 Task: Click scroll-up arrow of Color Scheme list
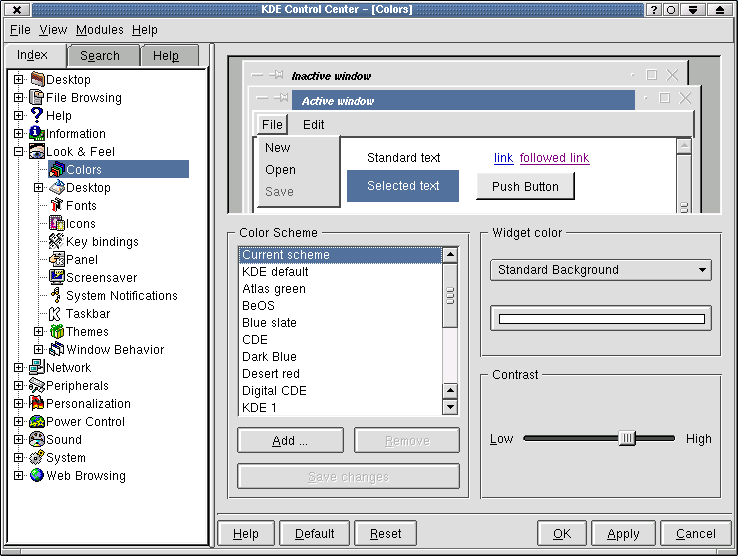tap(450, 255)
